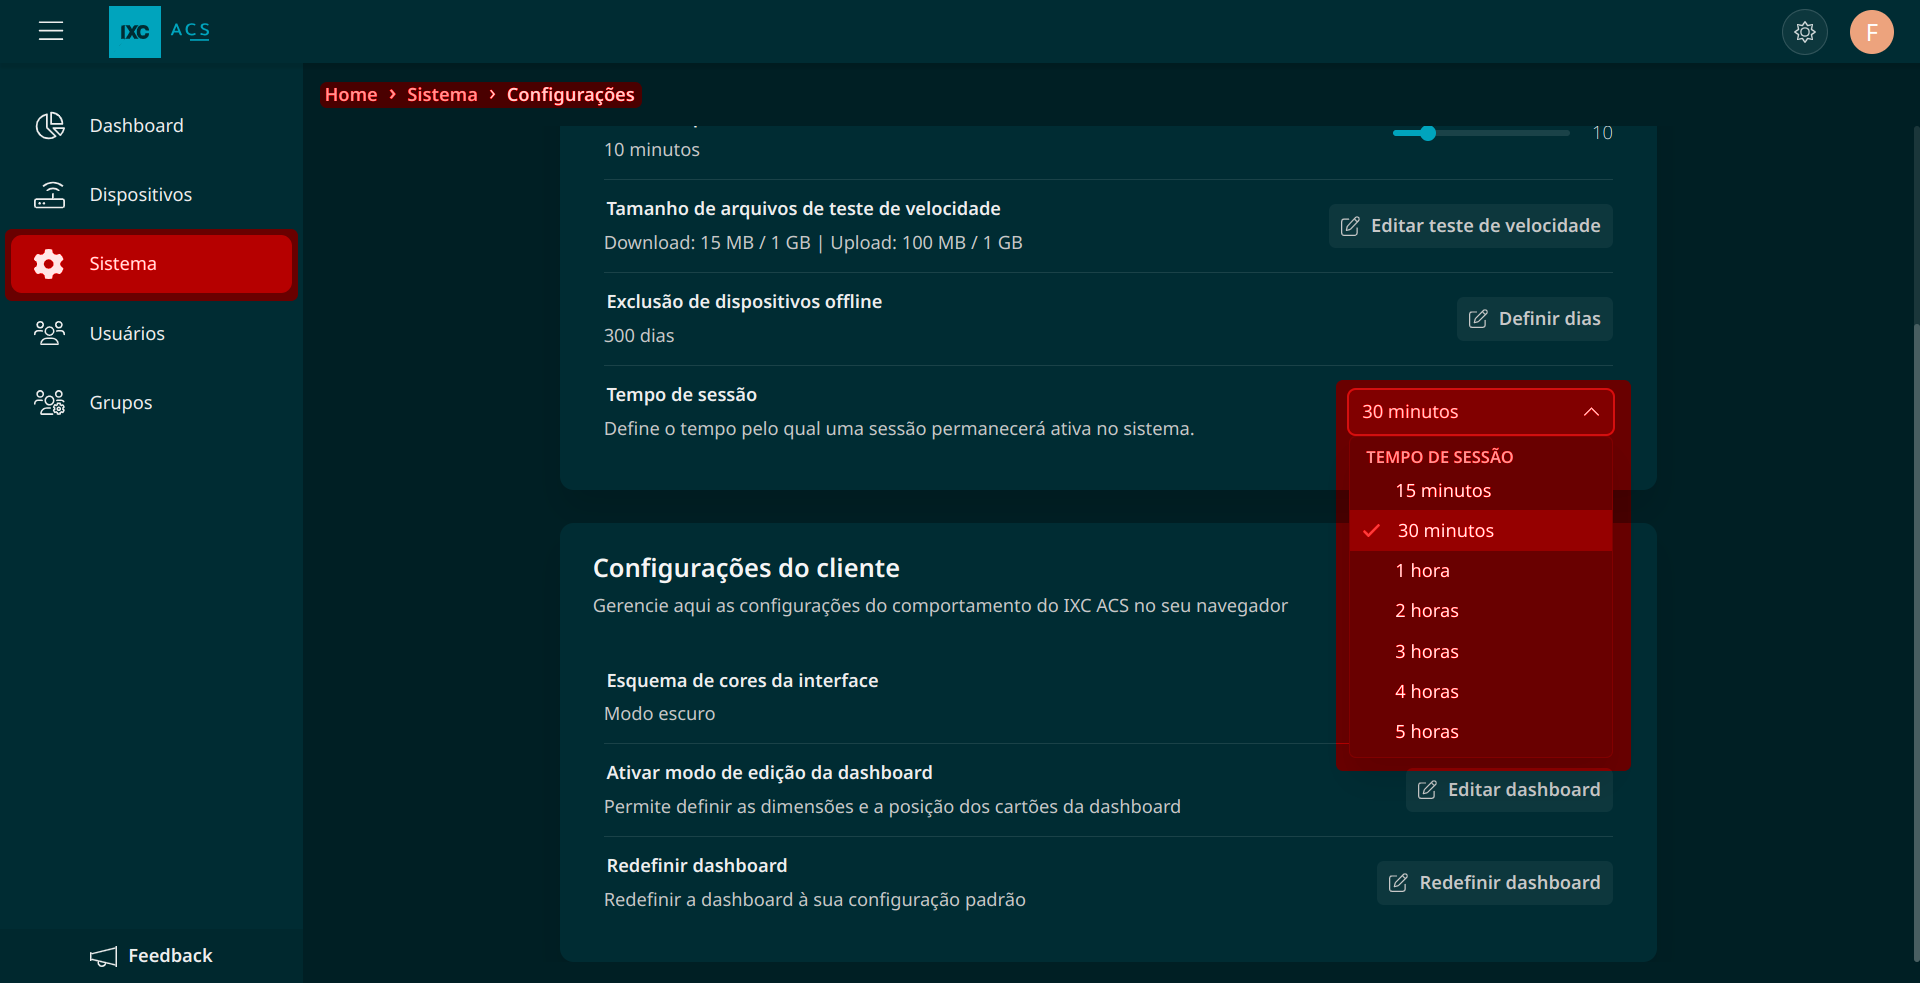Open Sistema in sidebar
1920x983 pixels.
coord(151,264)
